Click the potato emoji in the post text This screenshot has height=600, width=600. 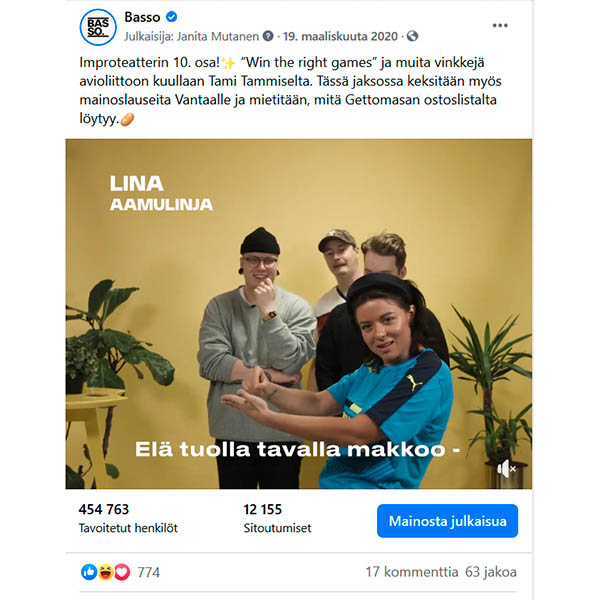127,119
